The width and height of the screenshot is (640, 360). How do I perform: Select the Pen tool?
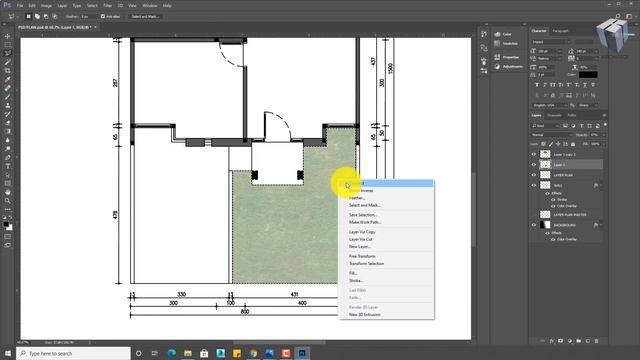click(8, 157)
